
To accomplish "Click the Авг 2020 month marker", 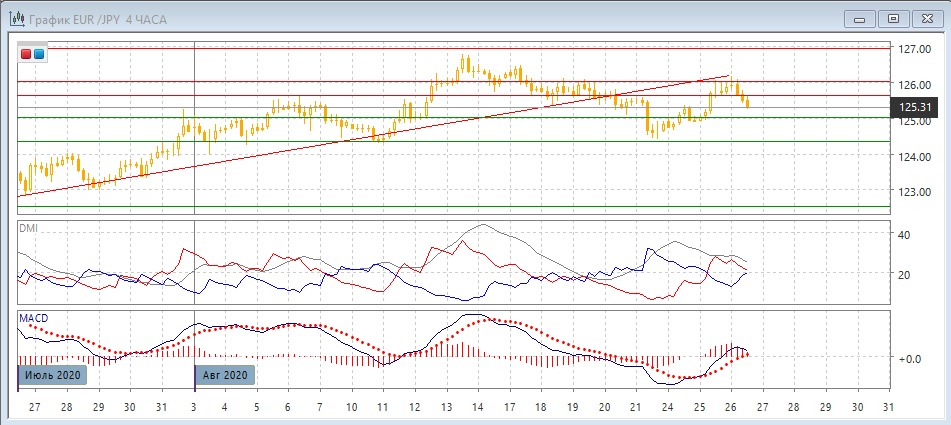I will (x=225, y=375).
